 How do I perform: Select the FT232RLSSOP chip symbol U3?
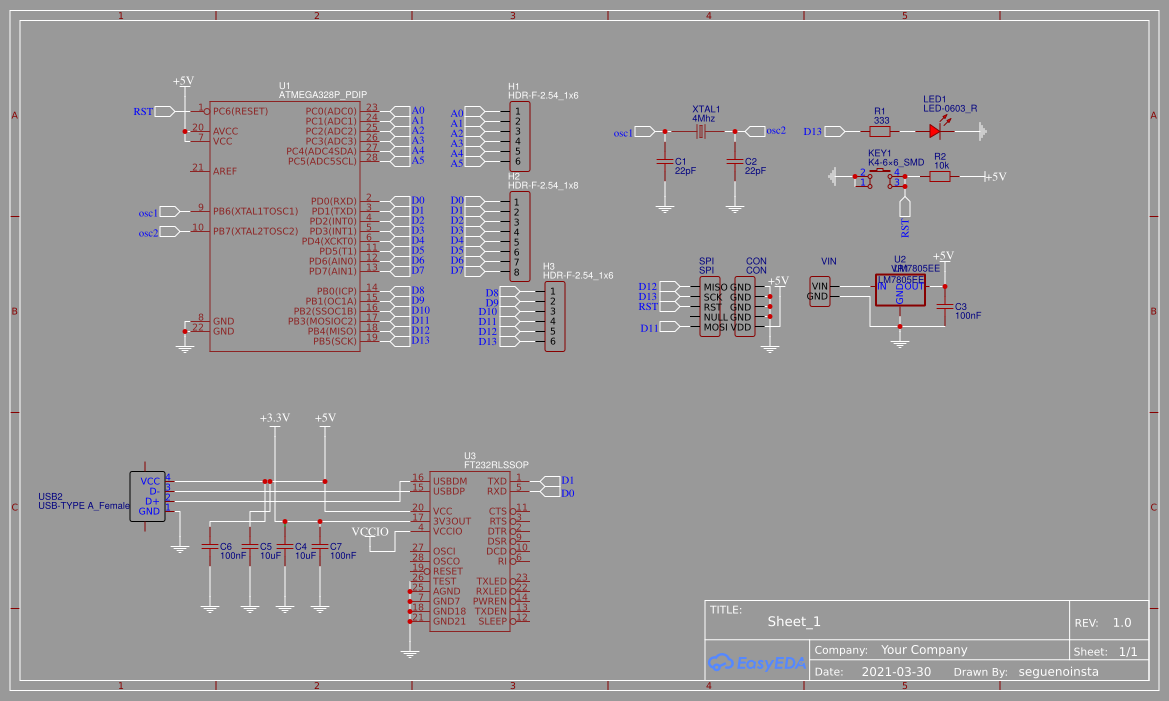click(470, 550)
